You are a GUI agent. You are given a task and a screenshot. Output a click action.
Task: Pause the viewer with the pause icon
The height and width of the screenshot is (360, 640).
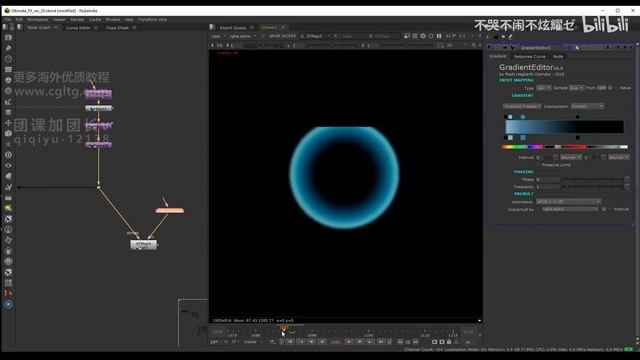(439, 36)
